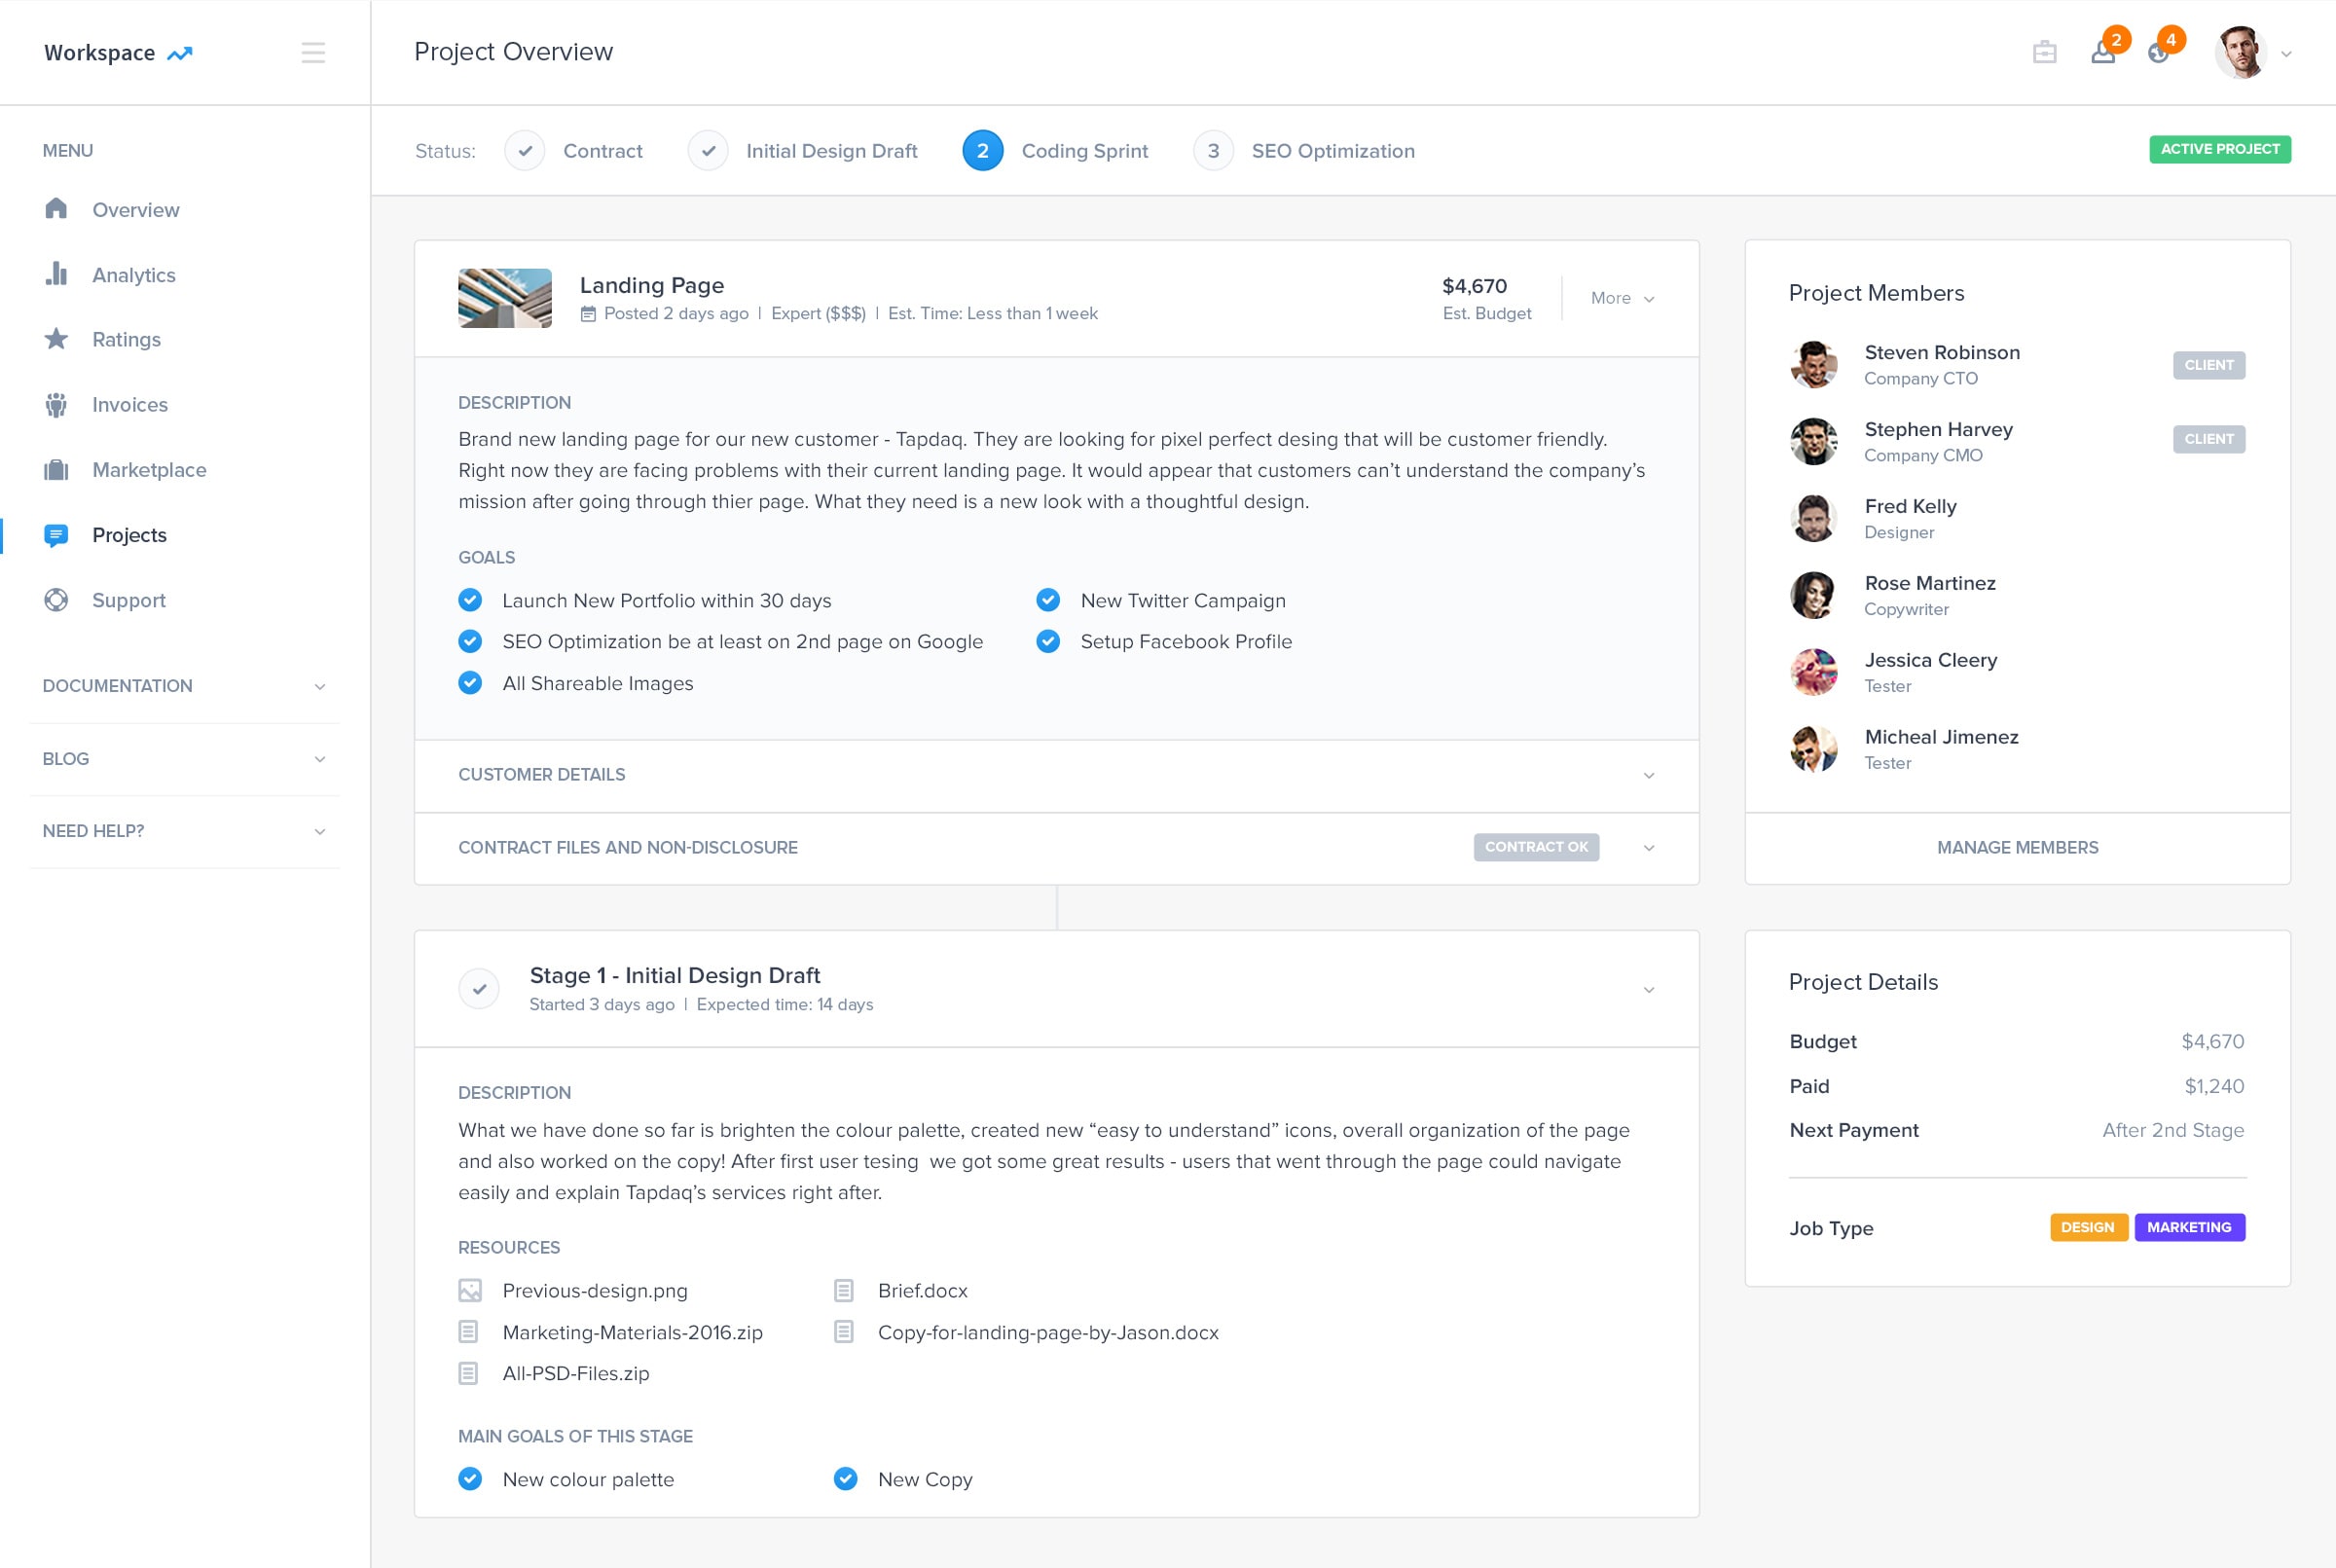2336x1568 pixels.
Task: Click the Landing Page project thumbnail image
Action: click(x=505, y=298)
